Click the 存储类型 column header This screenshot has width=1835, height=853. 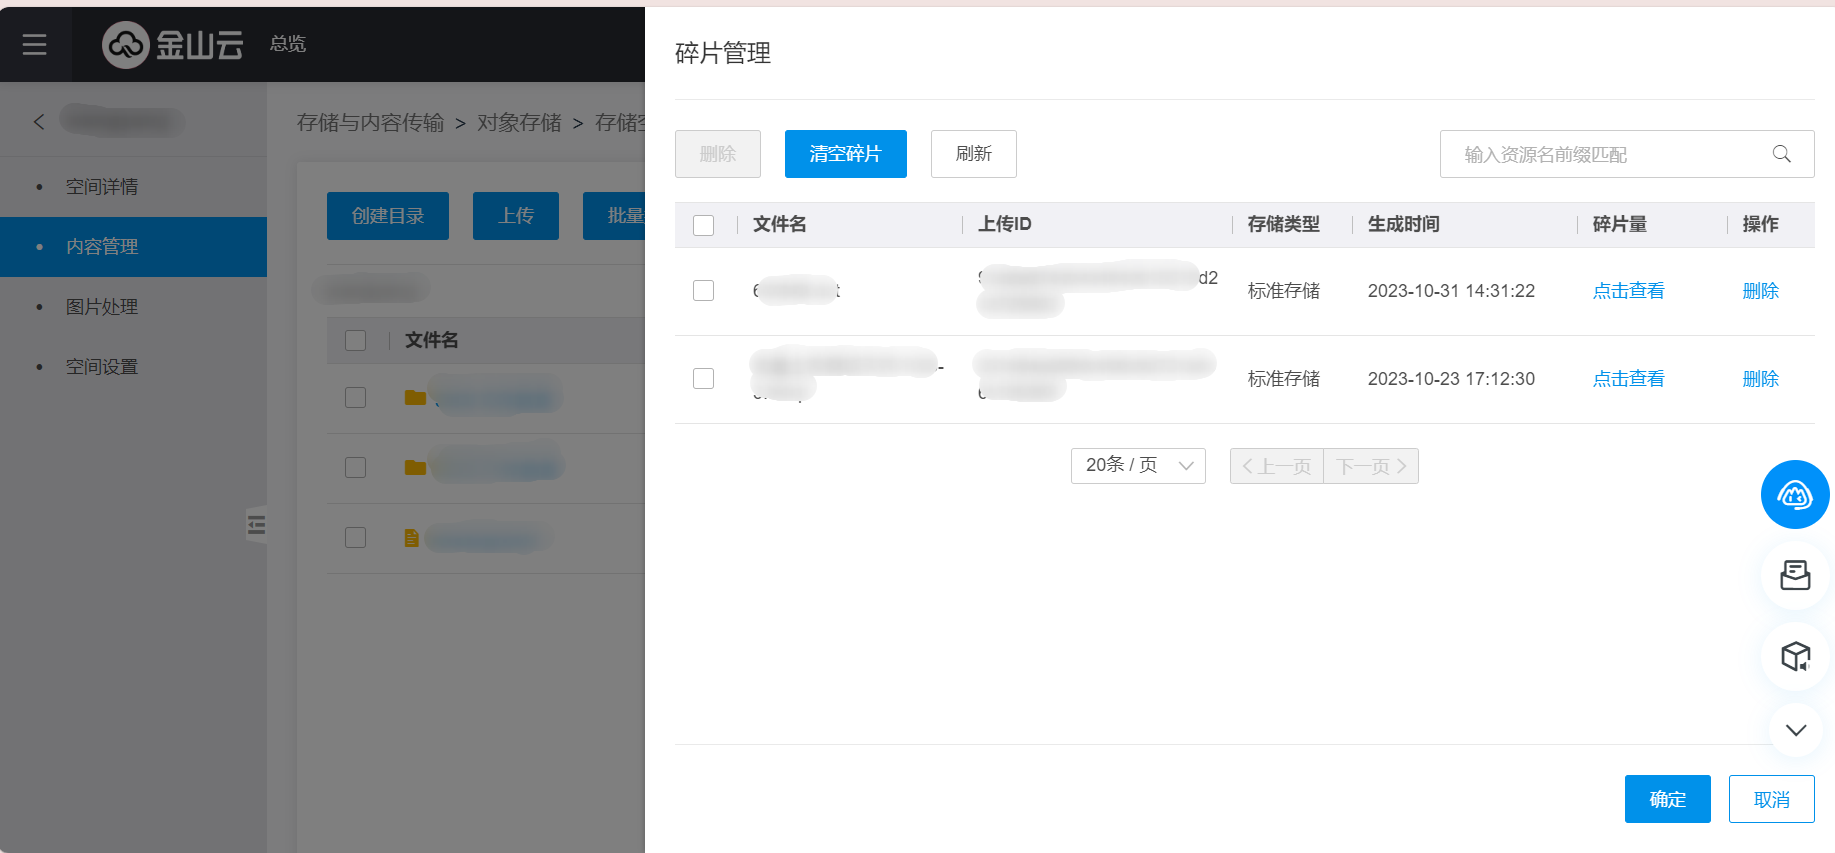pos(1284,225)
